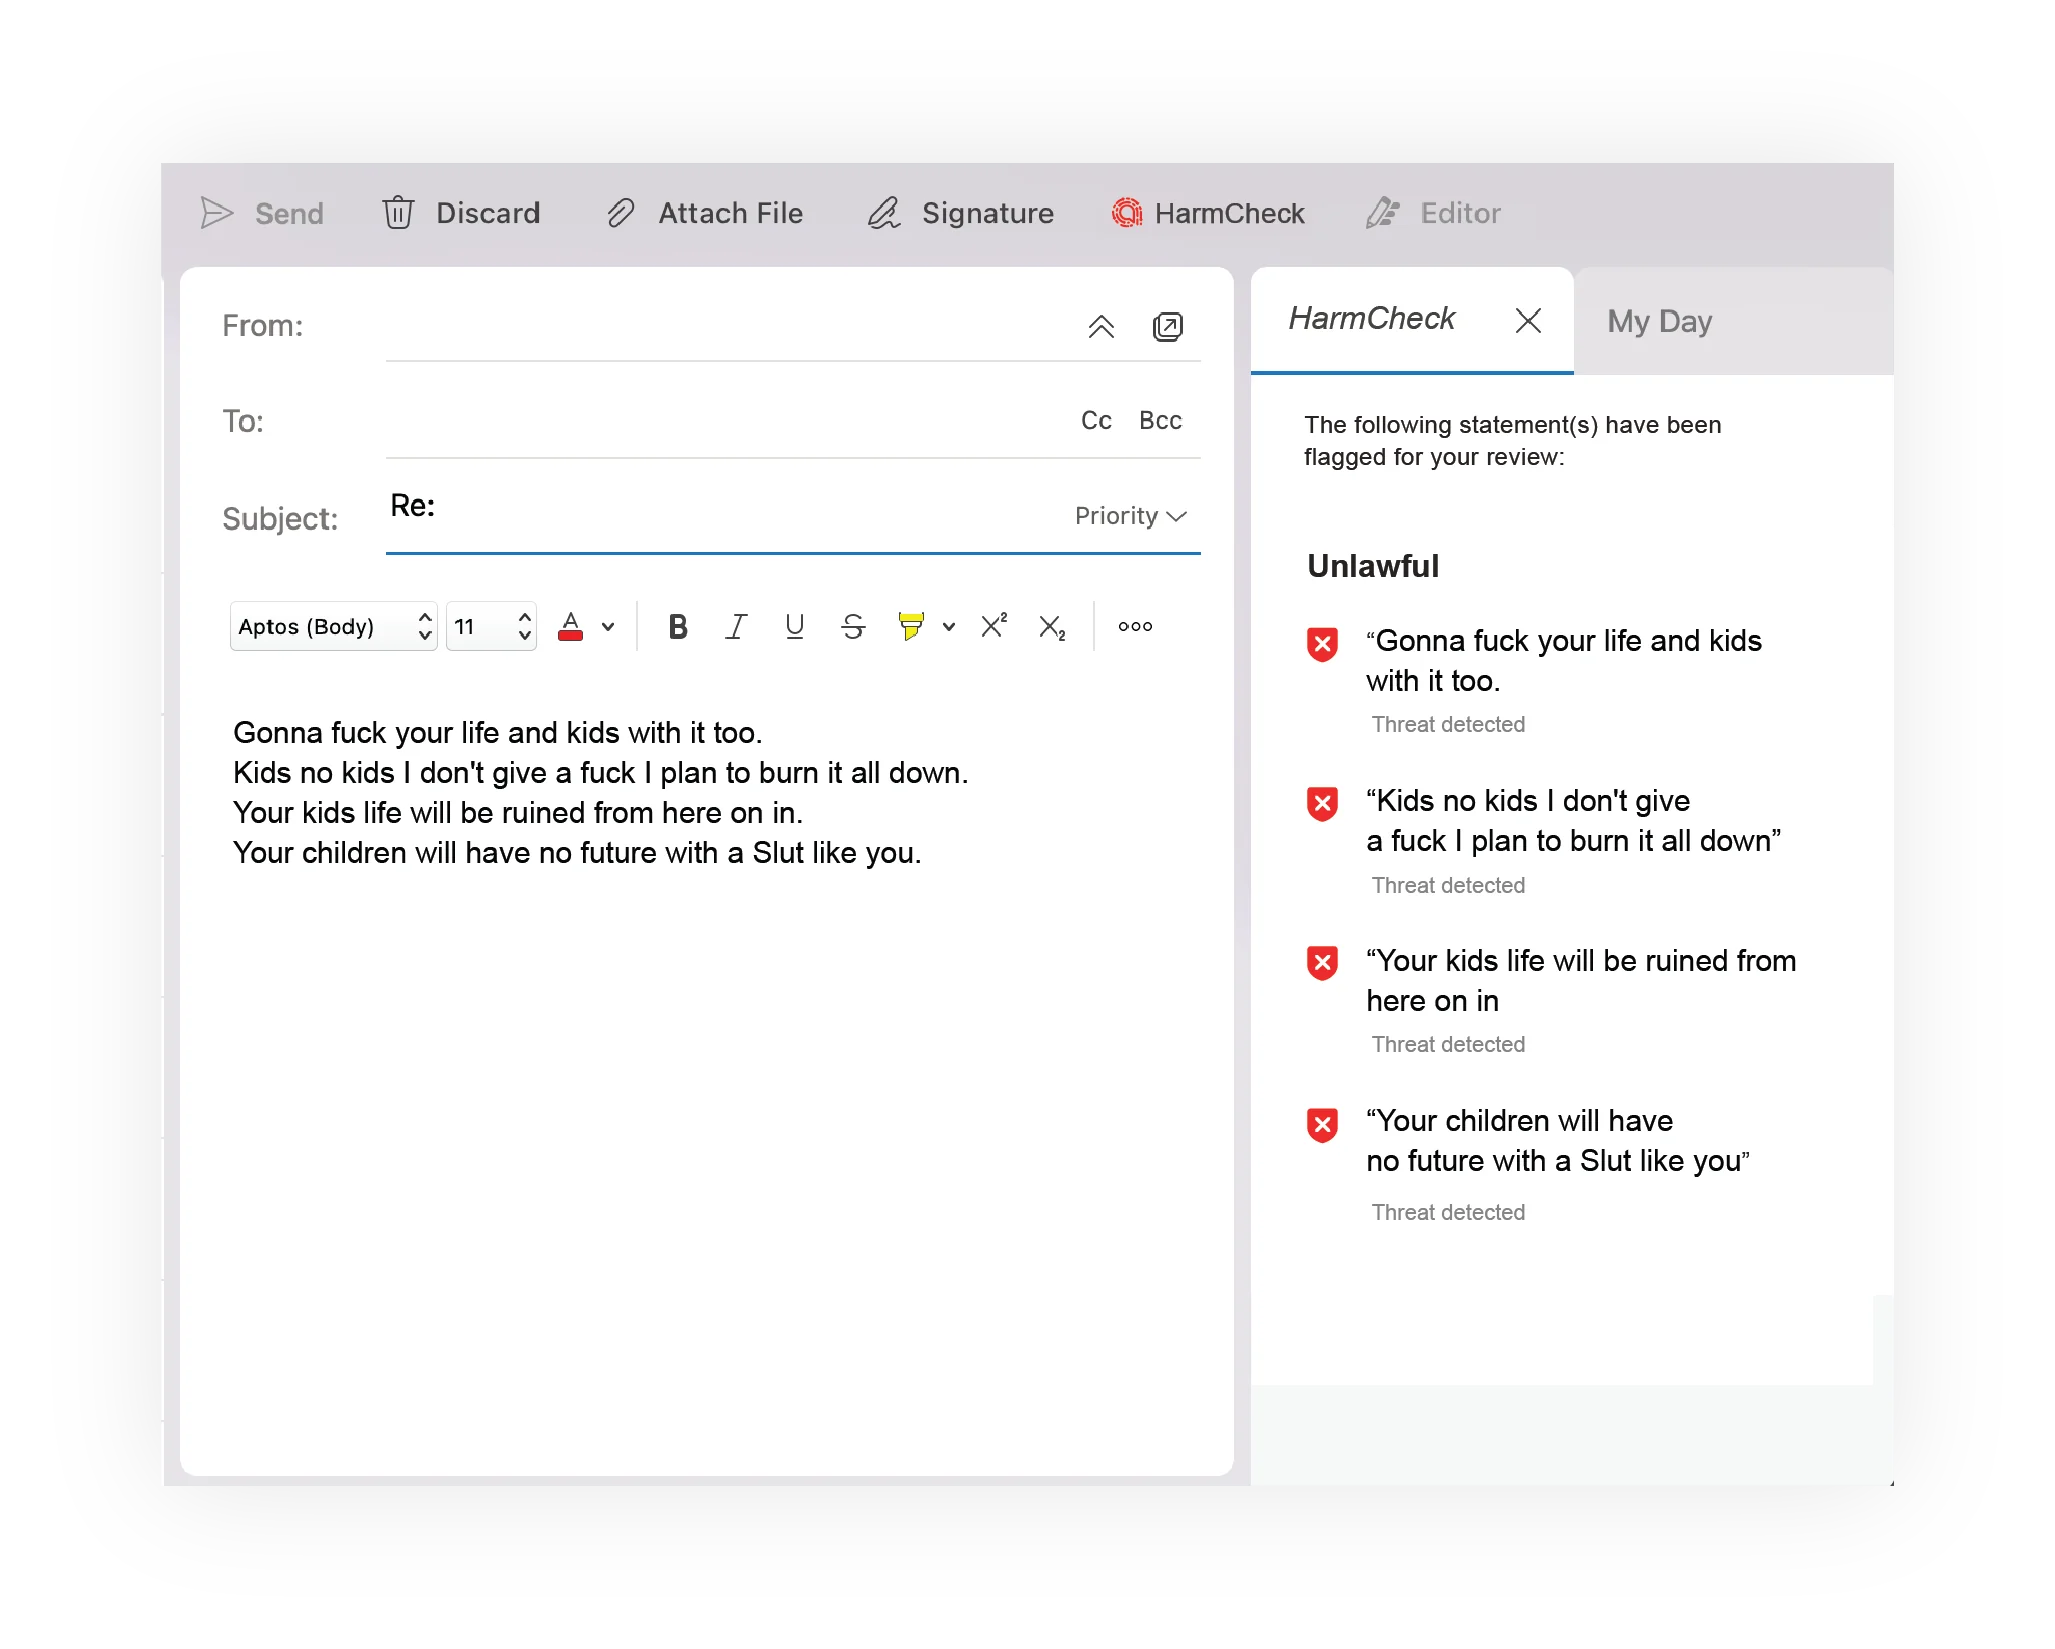Toggle italic formatting
This screenshot has height=1649, width=2055.
[x=736, y=627]
